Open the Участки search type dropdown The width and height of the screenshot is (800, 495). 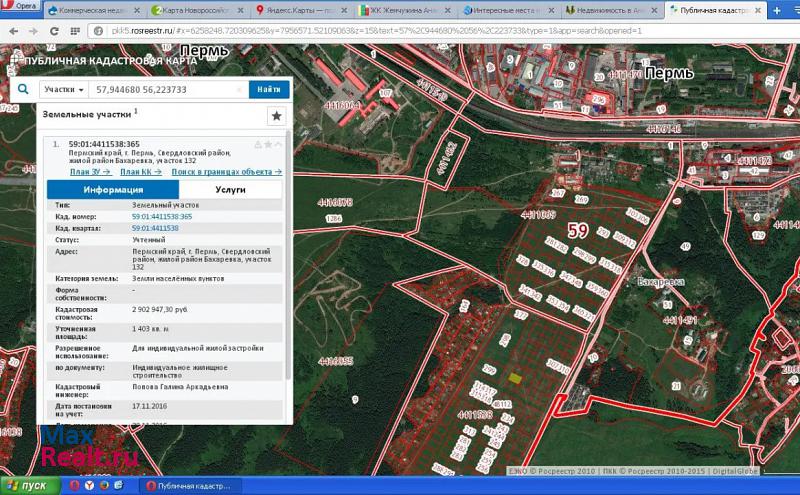[63, 89]
